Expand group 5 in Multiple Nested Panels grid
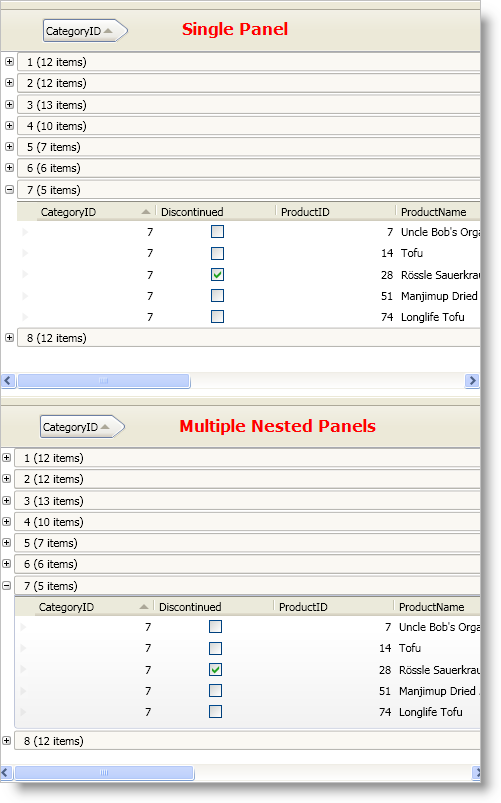This screenshot has width=501, height=803. 7,542
